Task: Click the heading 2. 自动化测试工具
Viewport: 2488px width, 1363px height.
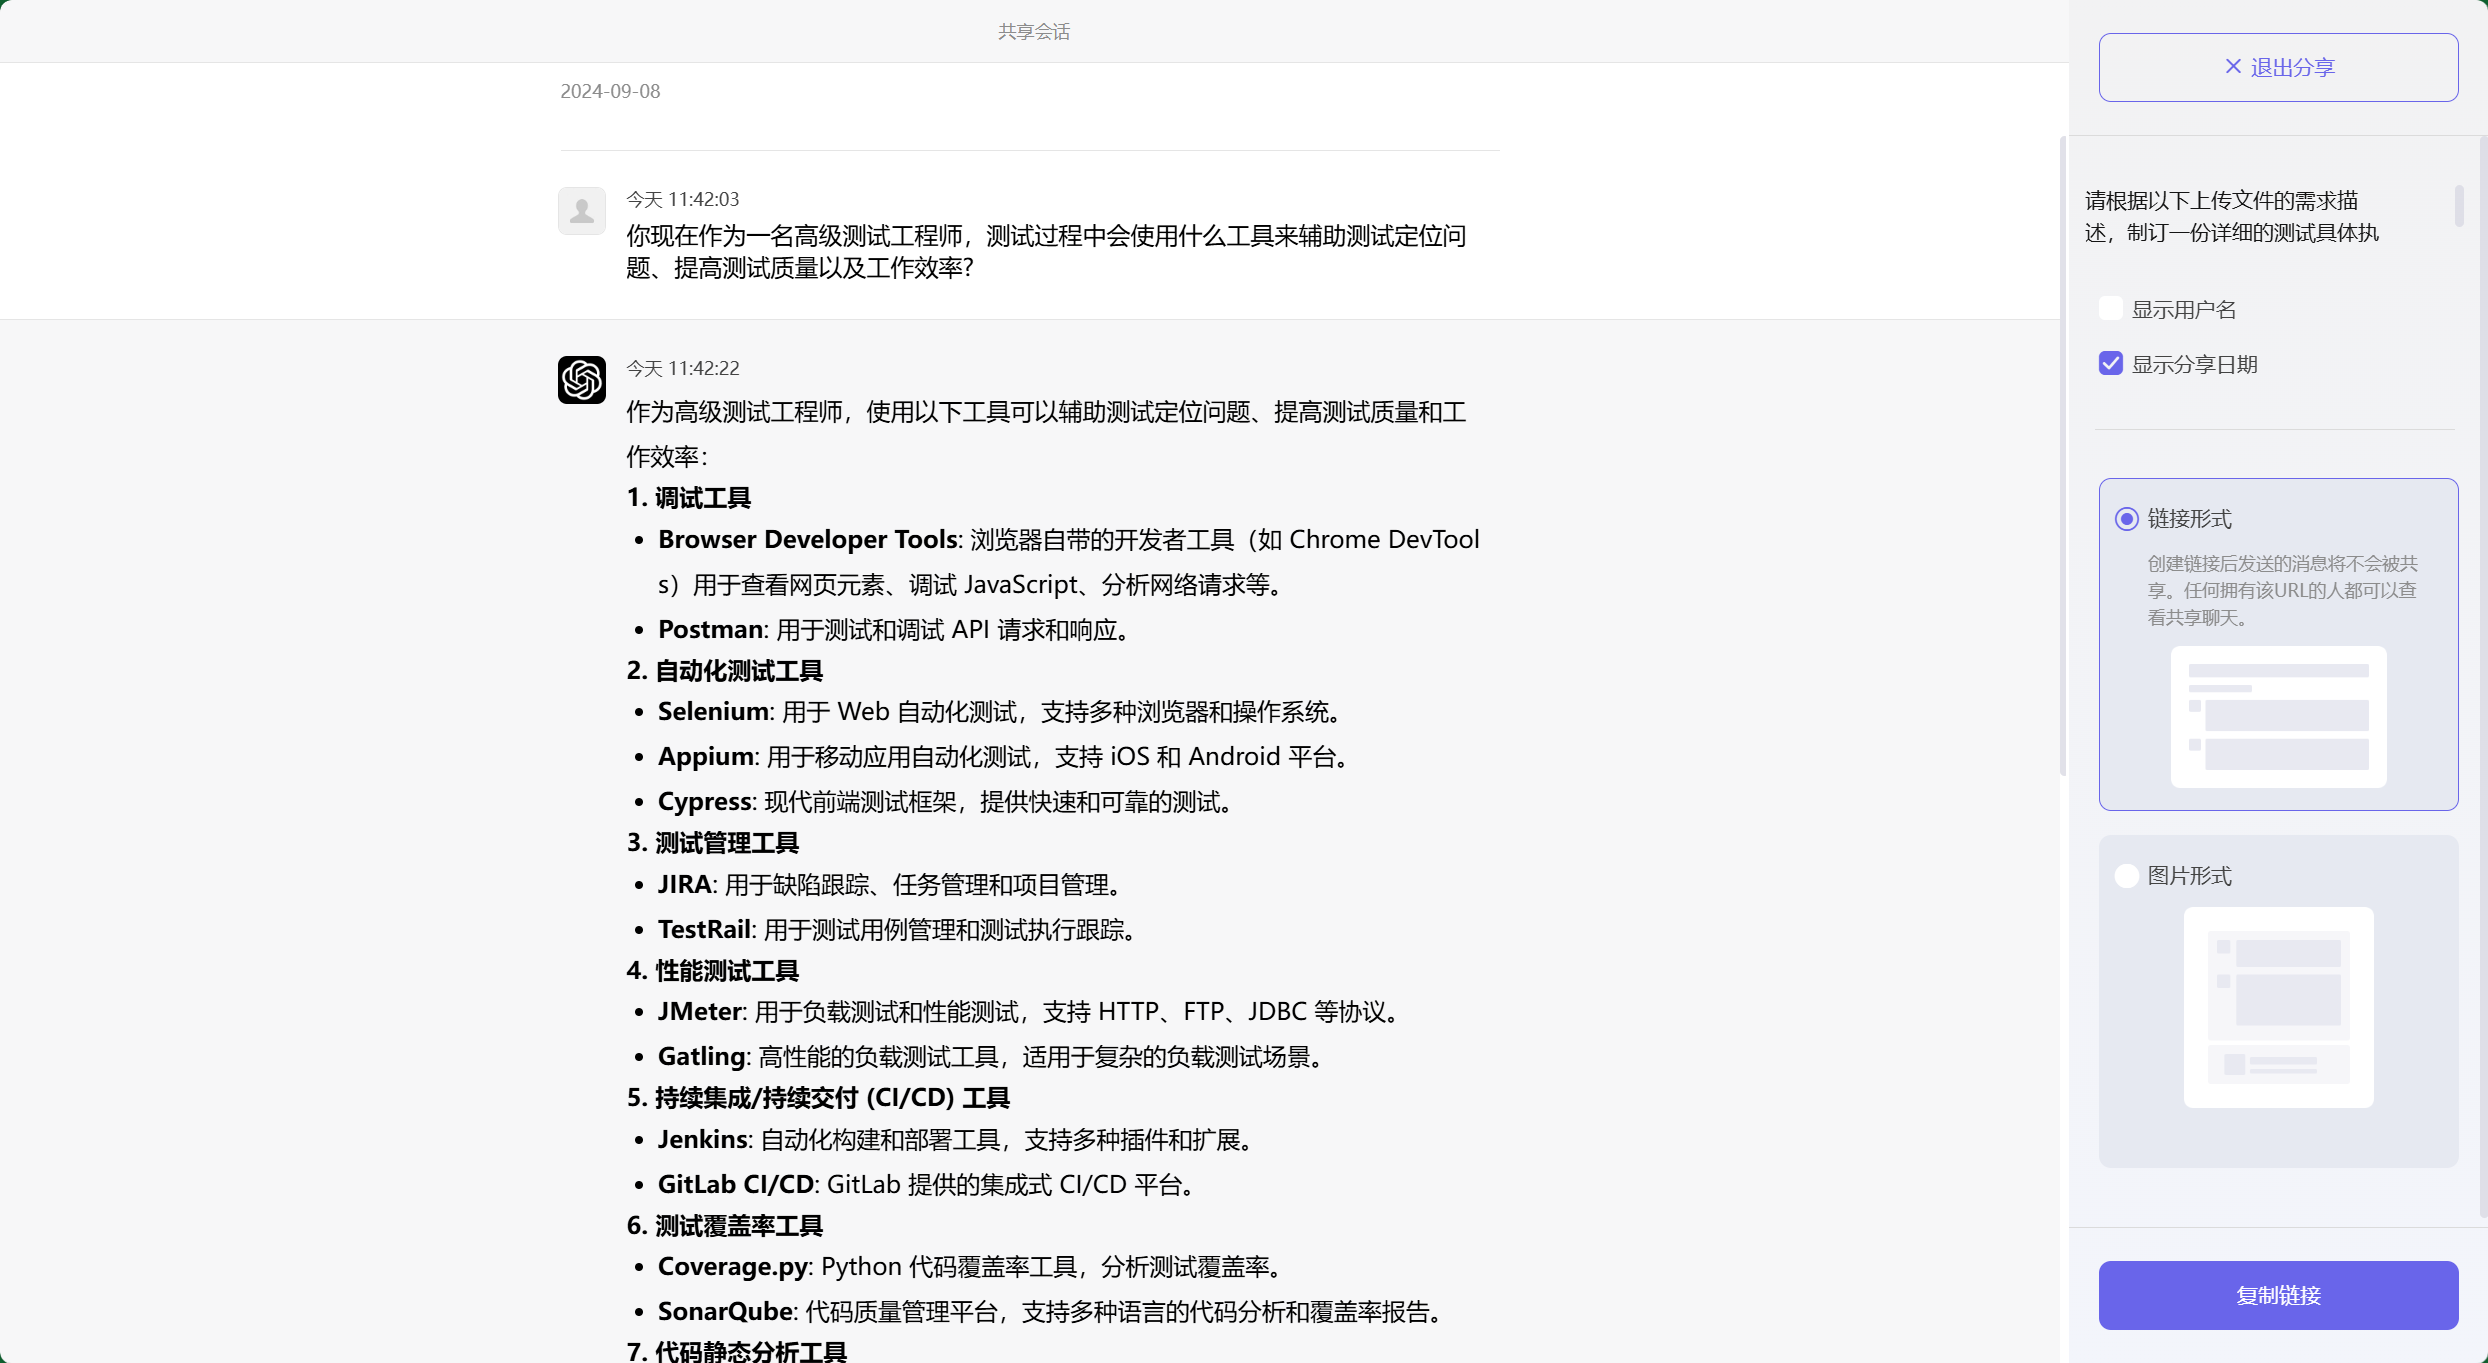Action: (x=725, y=670)
